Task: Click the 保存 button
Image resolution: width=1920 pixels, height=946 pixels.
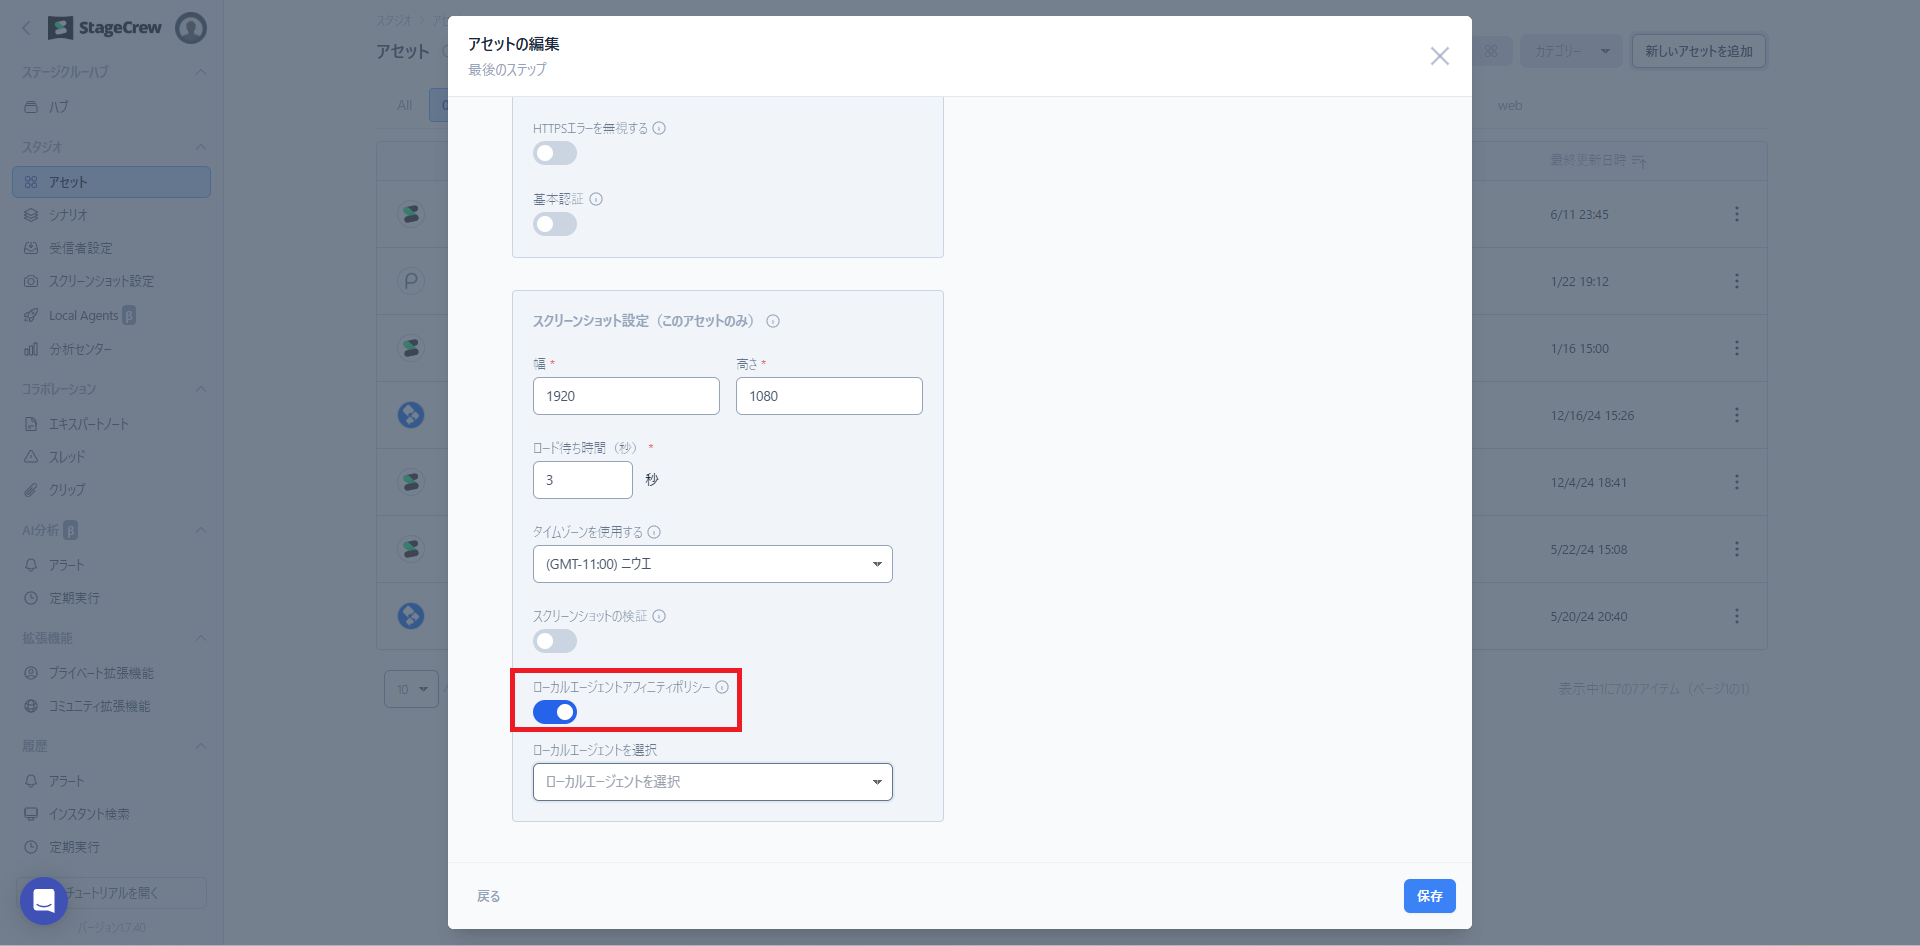Action: pyautogui.click(x=1429, y=896)
